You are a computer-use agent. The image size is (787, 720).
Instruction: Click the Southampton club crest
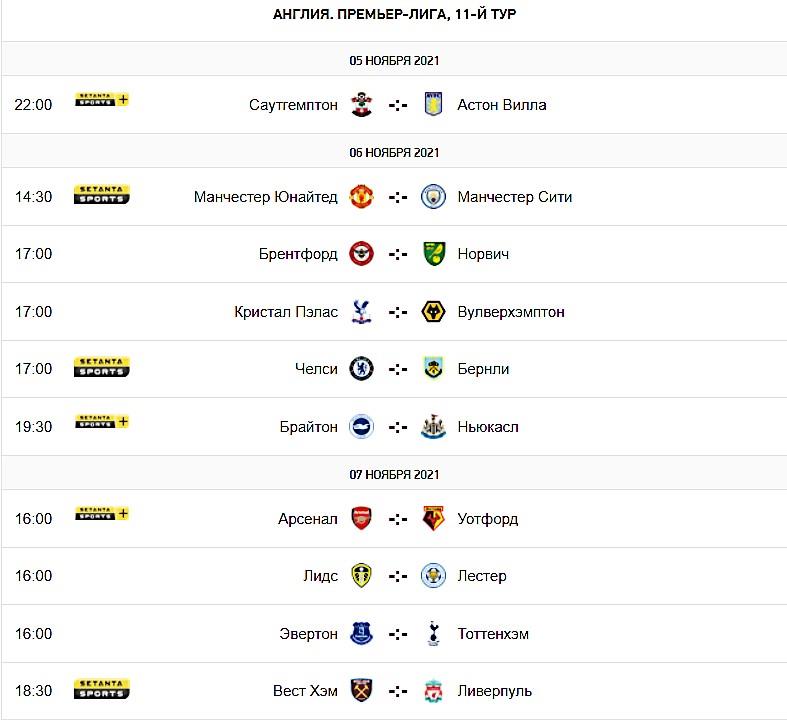(x=361, y=105)
